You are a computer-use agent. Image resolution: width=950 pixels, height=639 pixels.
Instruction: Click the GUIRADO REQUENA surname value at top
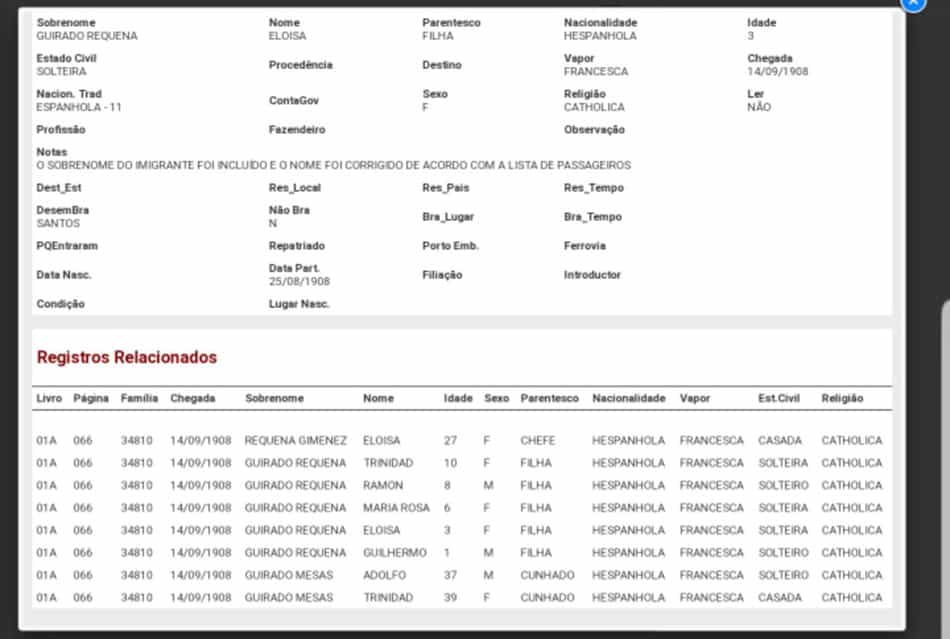87,36
